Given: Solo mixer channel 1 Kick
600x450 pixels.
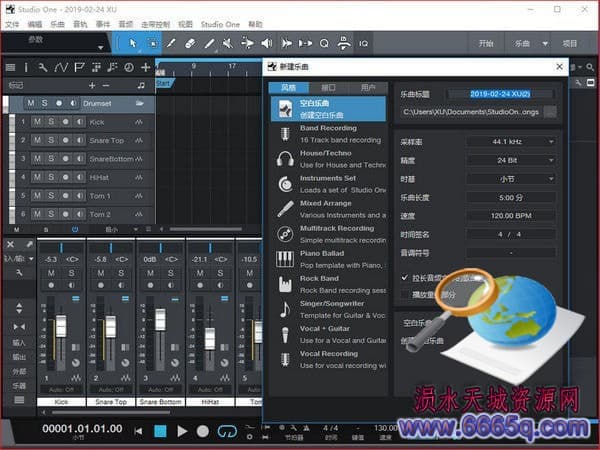Looking at the screenshot, I should 72,273.
